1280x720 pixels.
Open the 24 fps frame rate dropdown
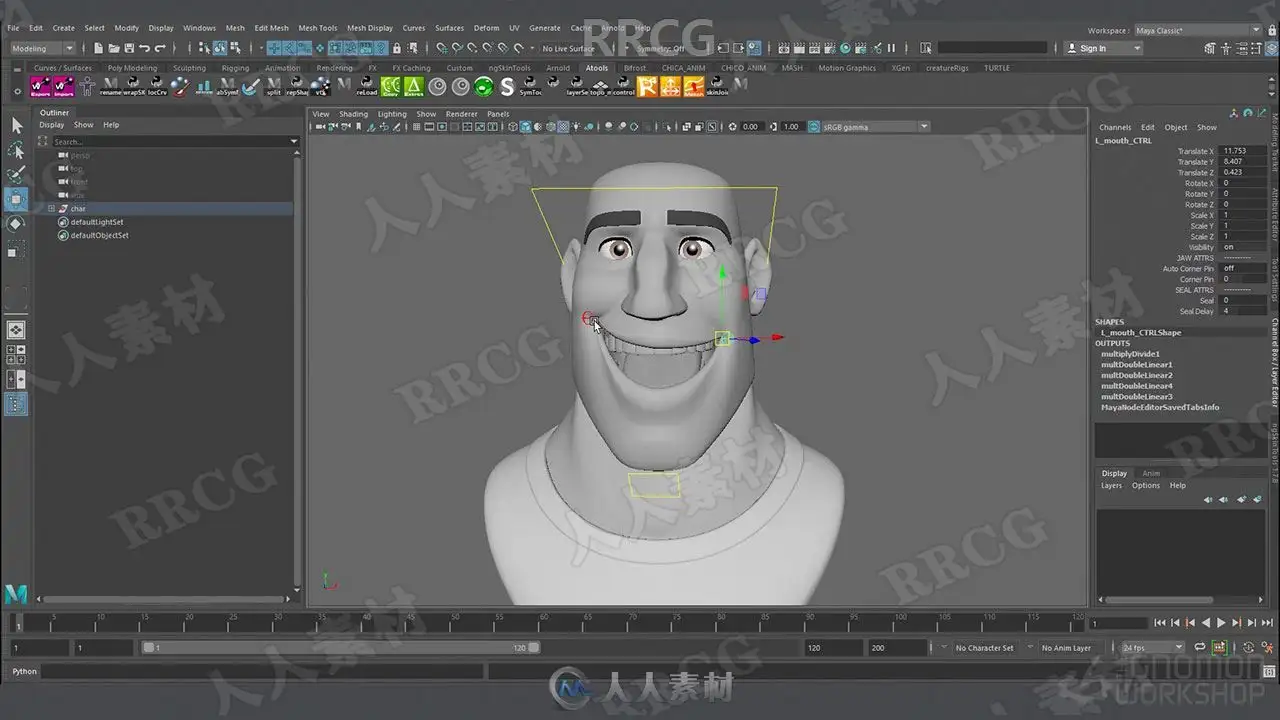point(1152,648)
